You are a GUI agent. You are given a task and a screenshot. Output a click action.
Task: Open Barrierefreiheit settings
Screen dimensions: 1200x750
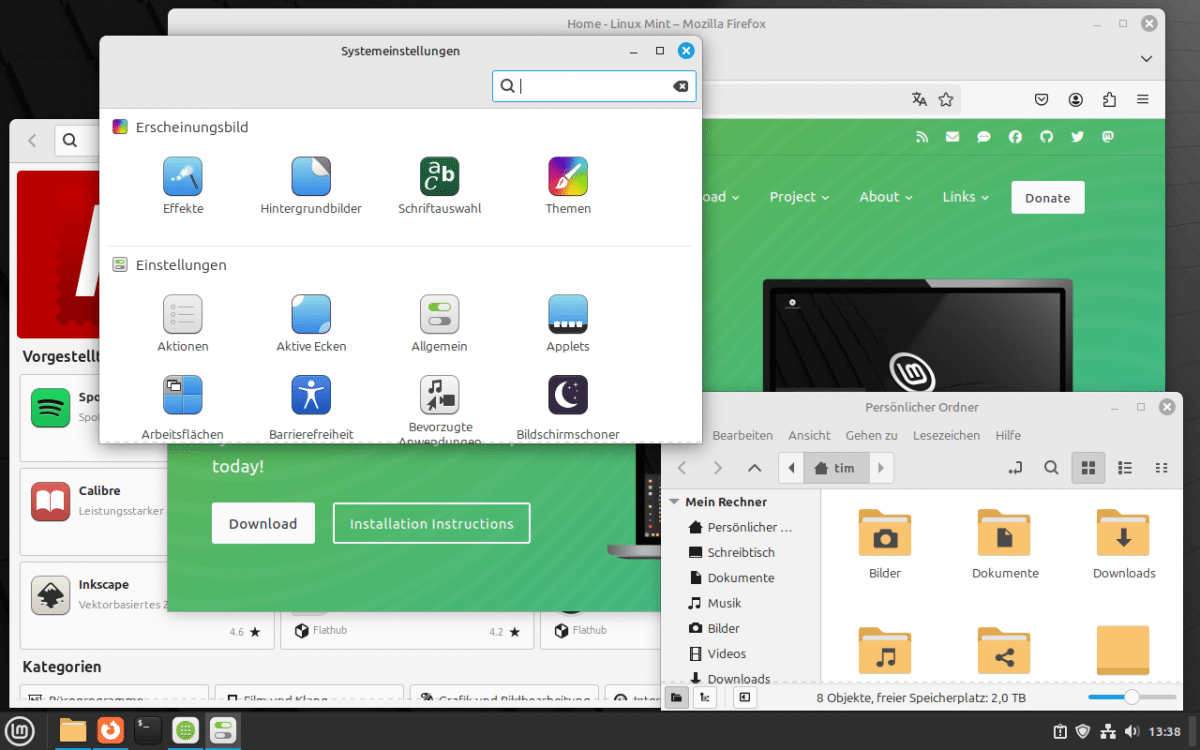click(311, 408)
